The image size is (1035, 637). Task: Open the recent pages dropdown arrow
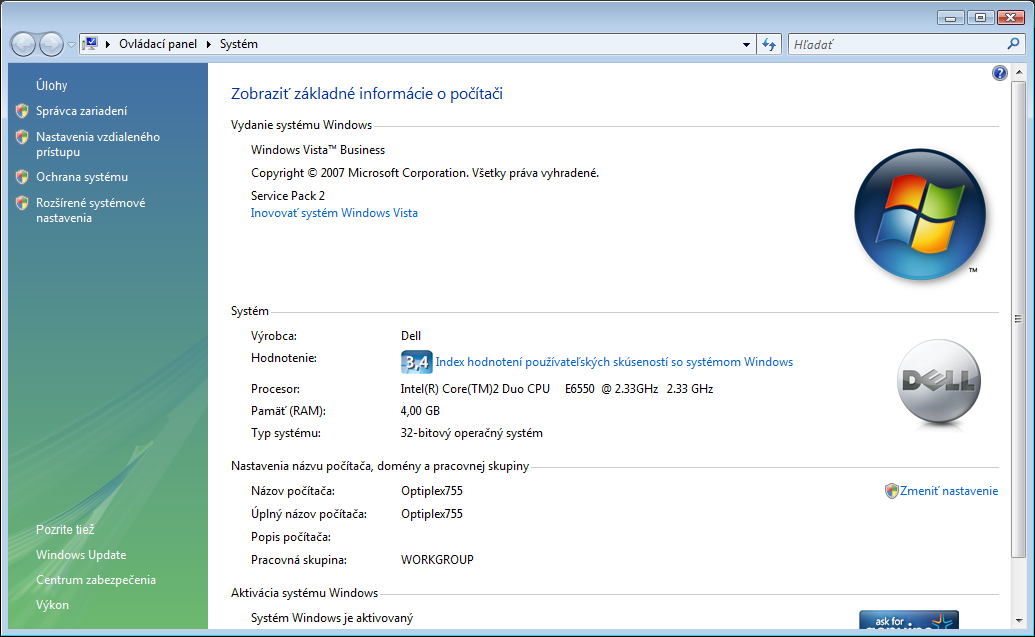71,45
